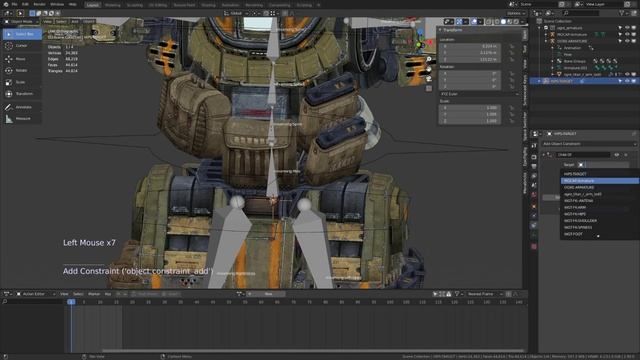Open viewport Select header menu

(61, 22)
